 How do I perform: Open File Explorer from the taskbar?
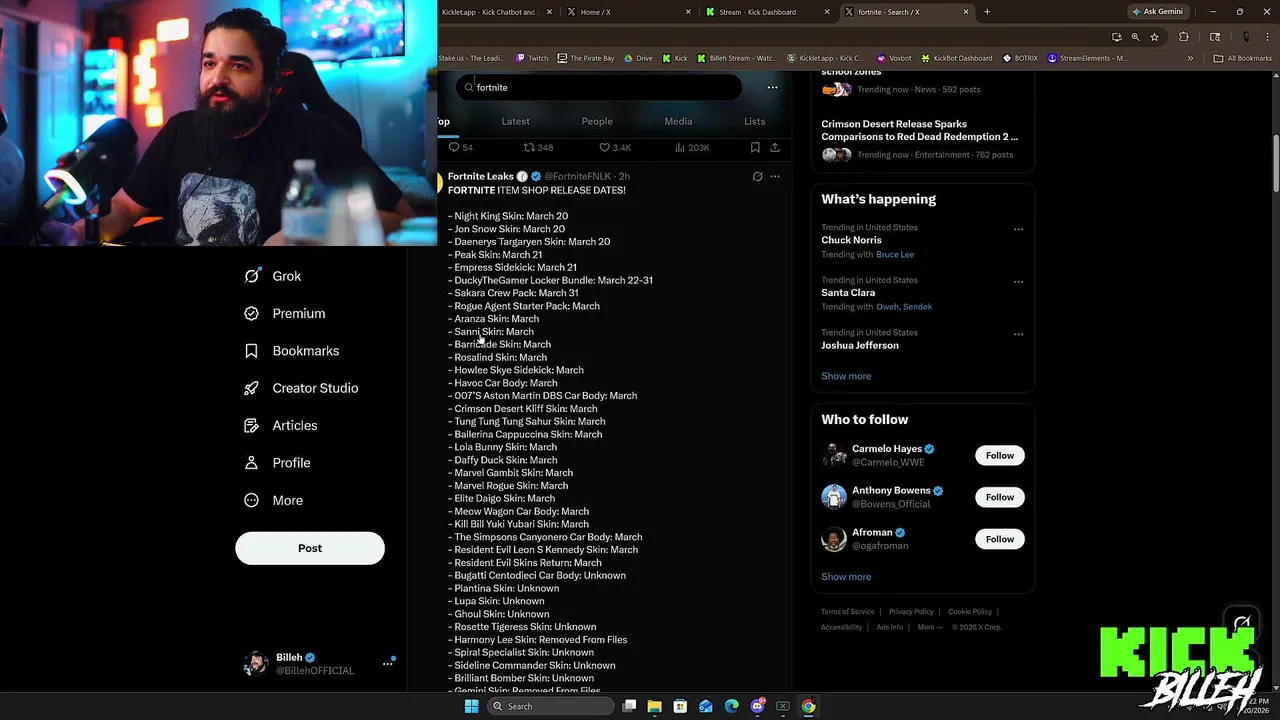pos(654,706)
